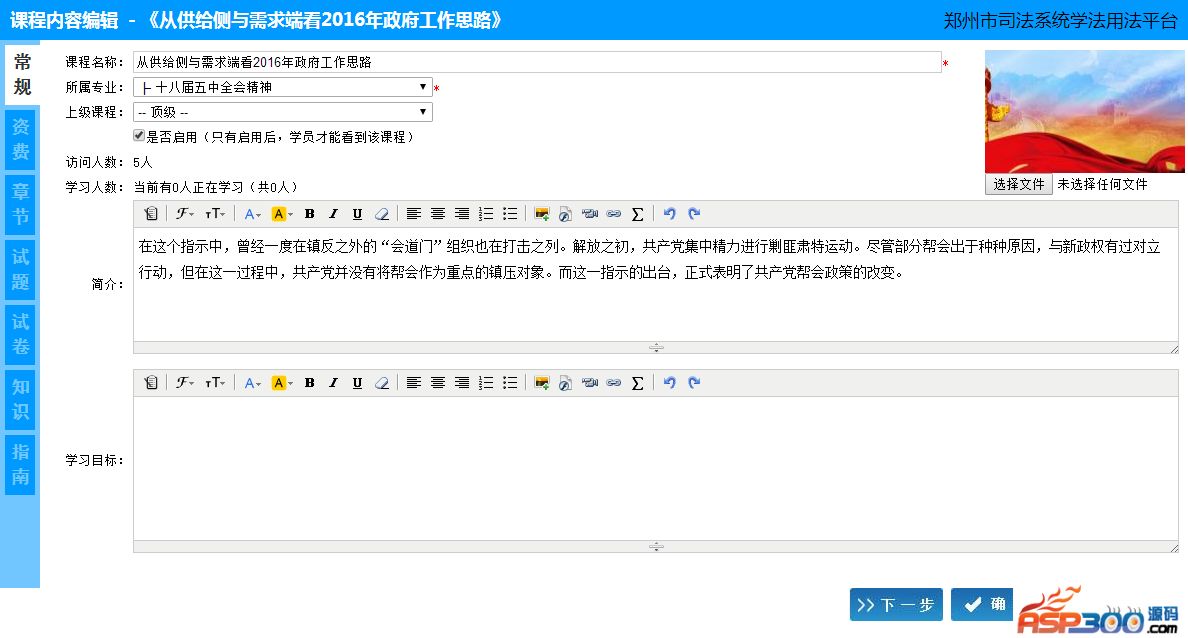
Task: Insert formula sigma in 学习目标 editor
Action: pyautogui.click(x=638, y=383)
